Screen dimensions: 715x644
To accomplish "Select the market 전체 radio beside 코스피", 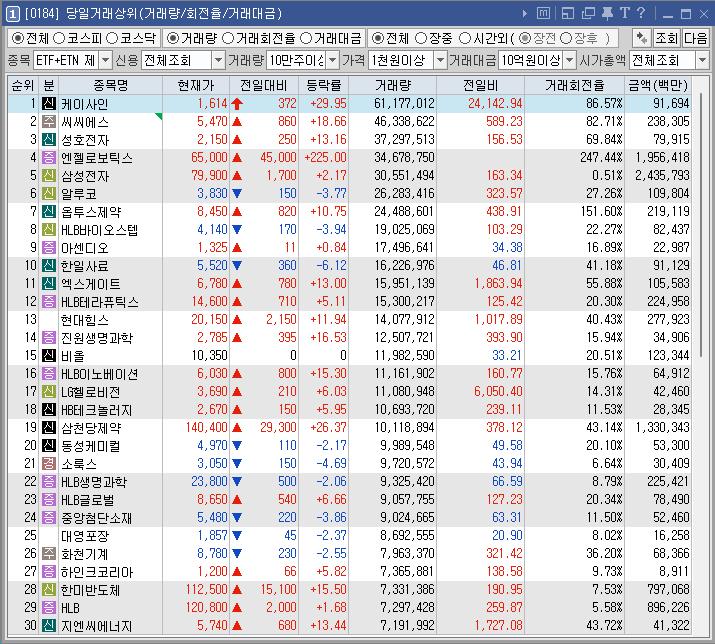I will point(17,39).
